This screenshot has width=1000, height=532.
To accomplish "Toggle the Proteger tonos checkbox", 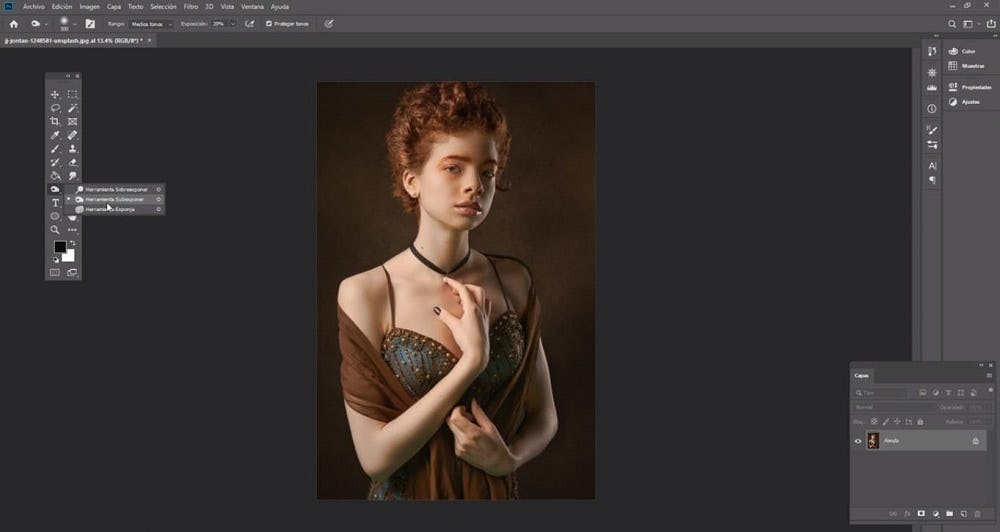I will (x=268, y=24).
